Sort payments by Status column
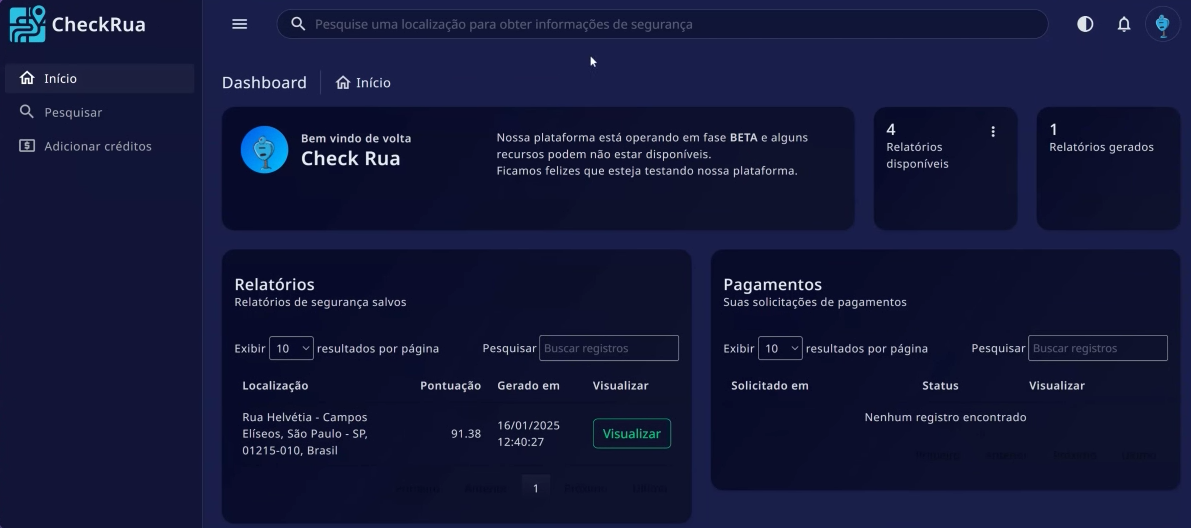The image size is (1191, 528). tap(940, 385)
